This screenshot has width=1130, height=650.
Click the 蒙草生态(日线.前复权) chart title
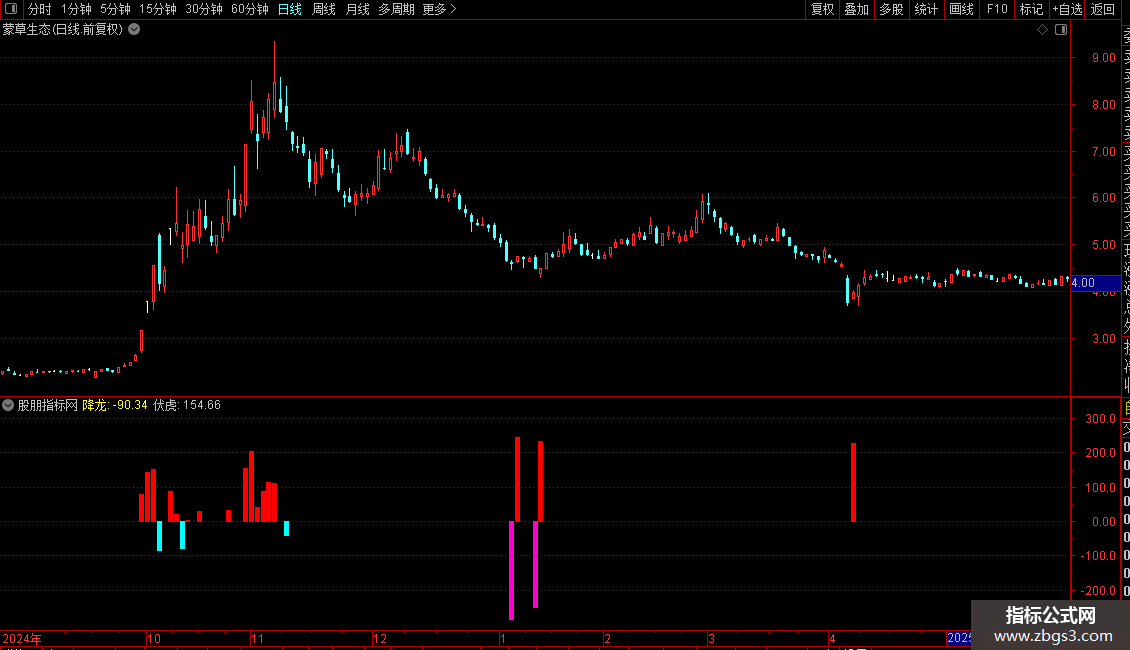(63, 30)
